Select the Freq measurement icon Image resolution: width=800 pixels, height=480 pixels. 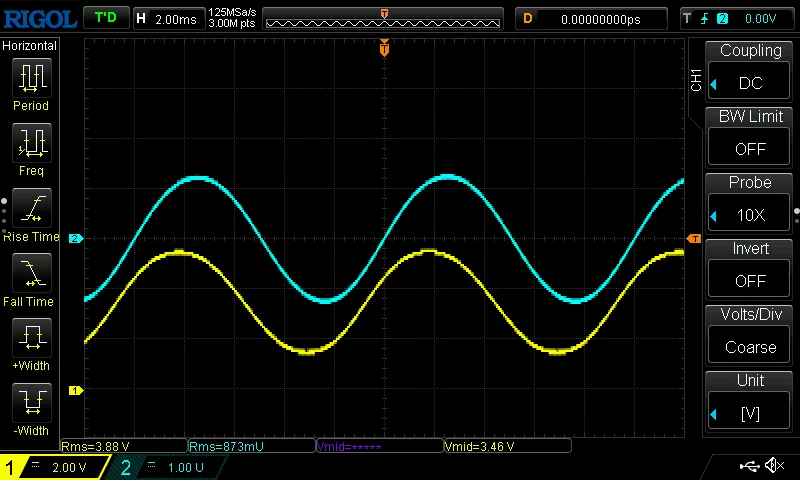(x=31, y=144)
